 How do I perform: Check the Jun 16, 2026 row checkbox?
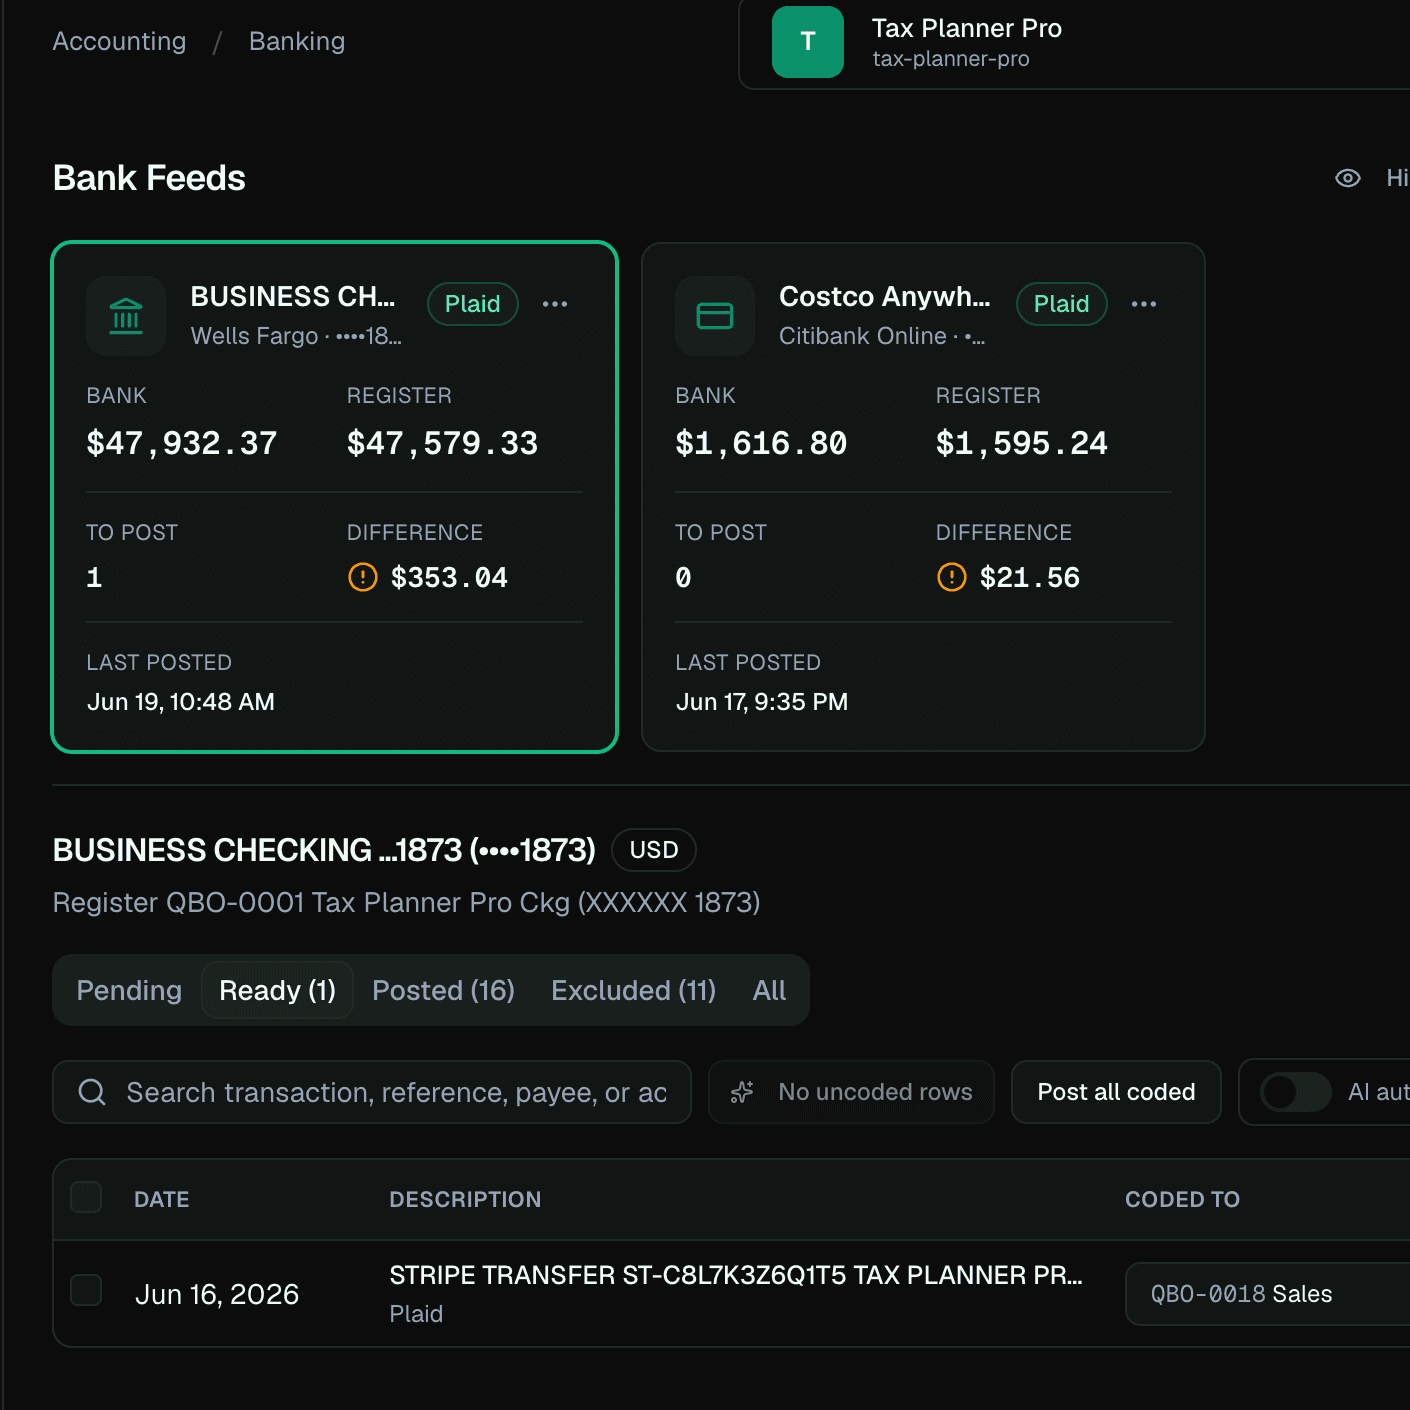tap(86, 1290)
